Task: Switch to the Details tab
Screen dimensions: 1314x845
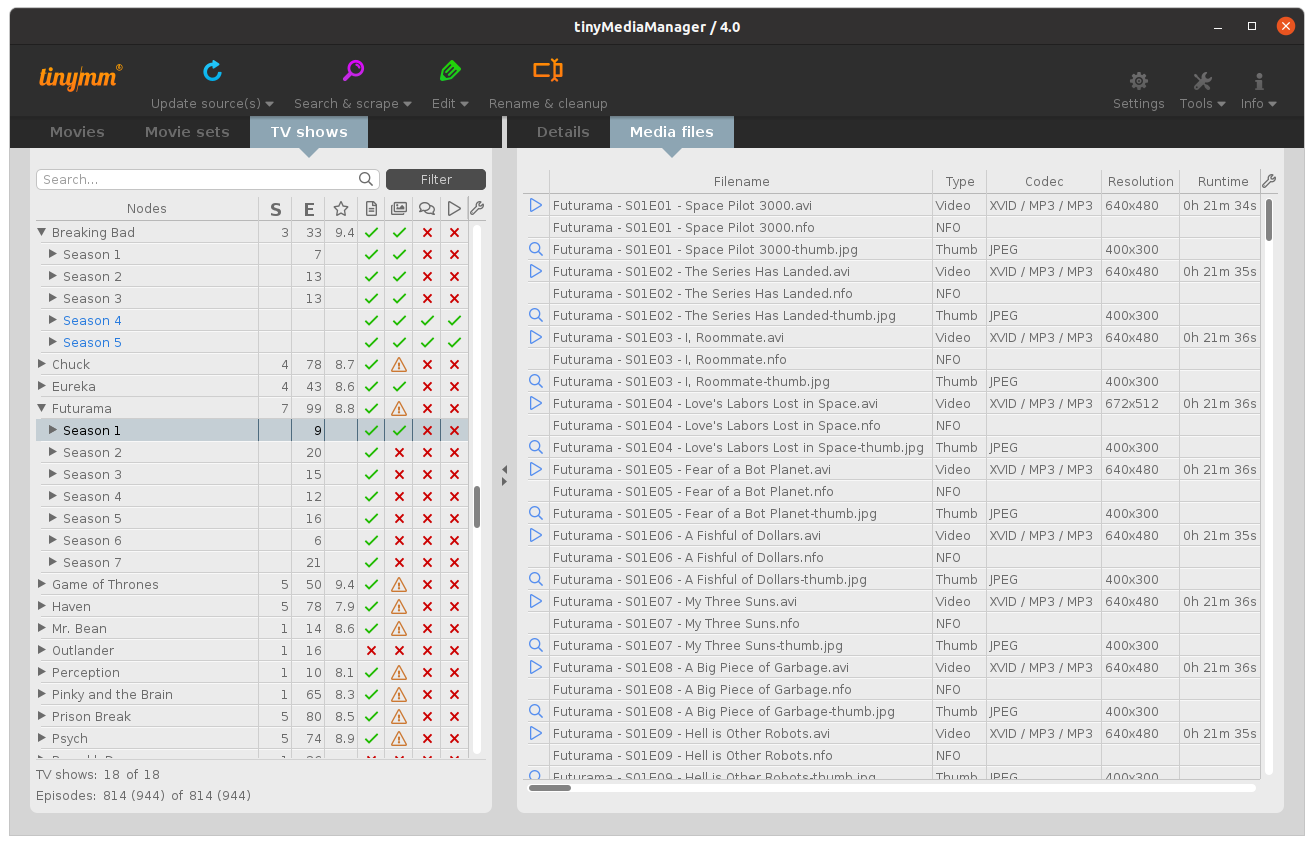Action: 563,132
